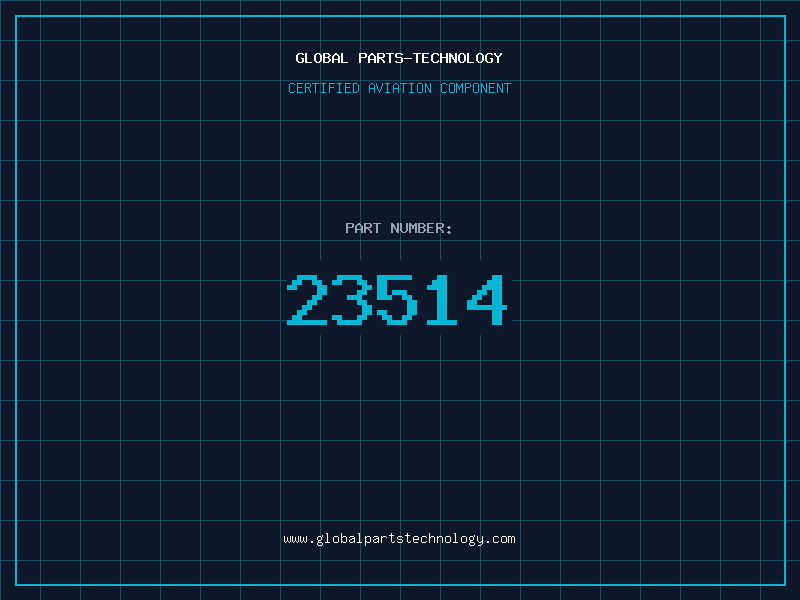Viewport: 800px width, 600px height.
Task: Click the part number value 23514
Action: click(397, 299)
